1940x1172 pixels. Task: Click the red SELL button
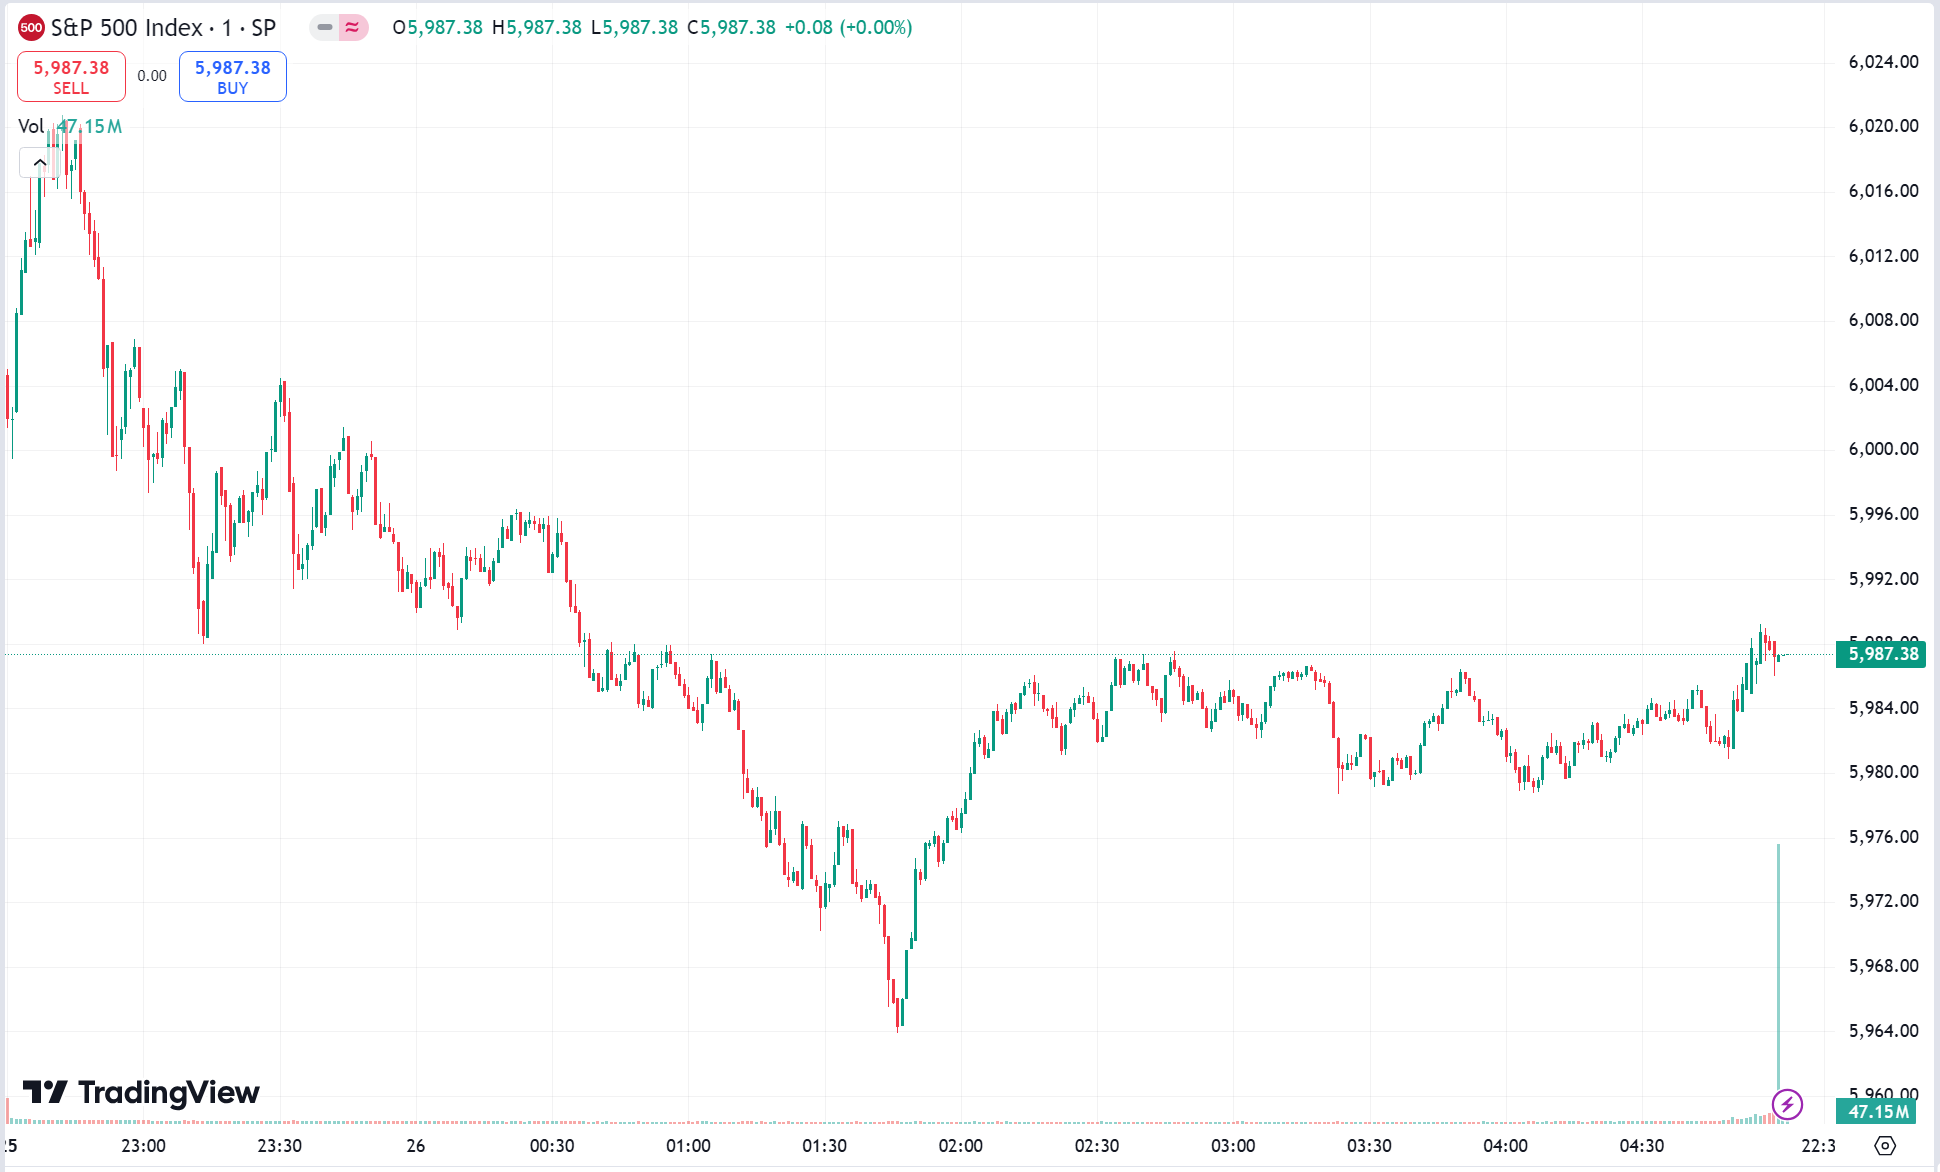(x=70, y=75)
